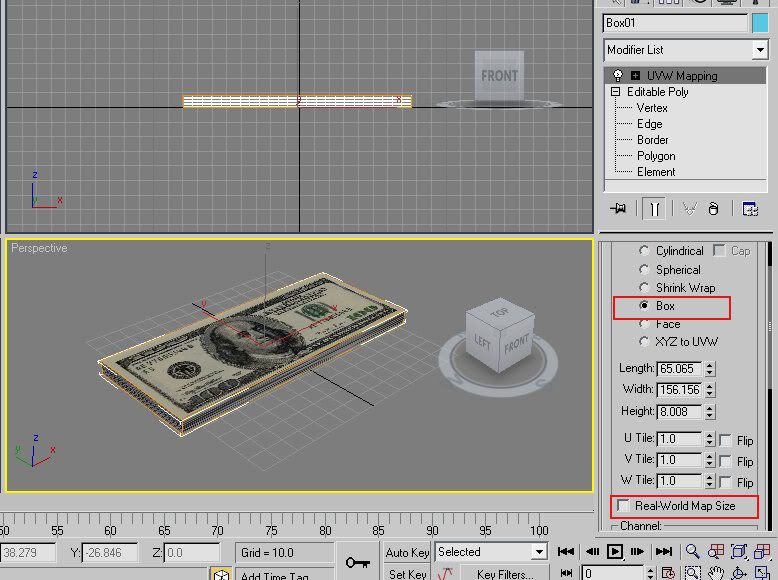778x580 pixels.
Task: Enable the W Tile Flip checkbox
Action: [x=725, y=482]
